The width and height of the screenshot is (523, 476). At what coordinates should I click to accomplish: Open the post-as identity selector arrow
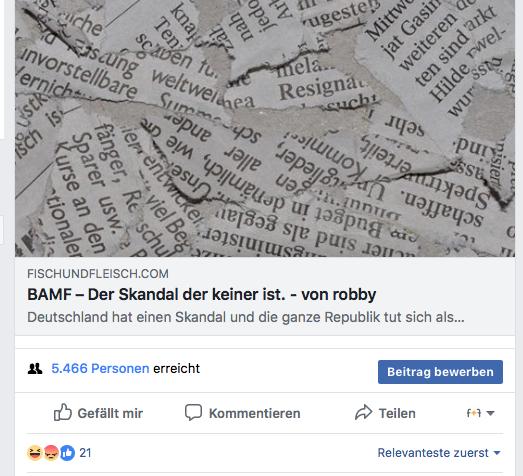[490, 413]
